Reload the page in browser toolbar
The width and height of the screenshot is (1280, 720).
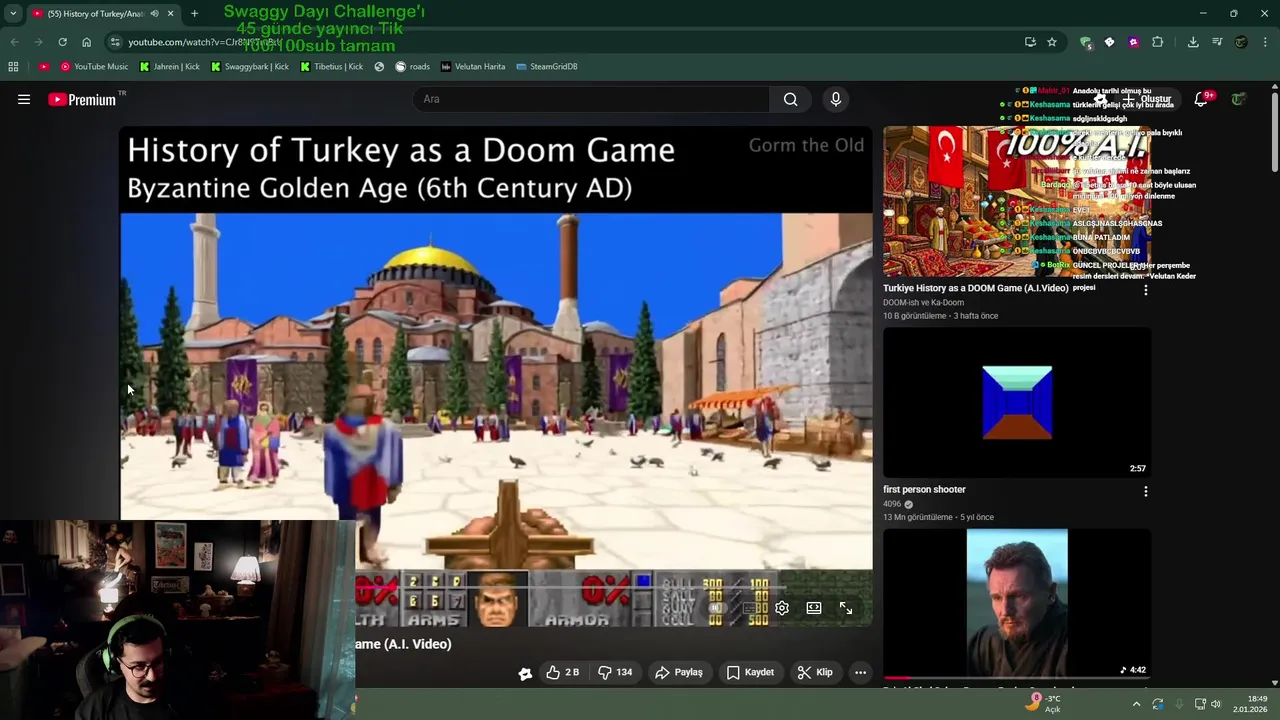pos(62,42)
